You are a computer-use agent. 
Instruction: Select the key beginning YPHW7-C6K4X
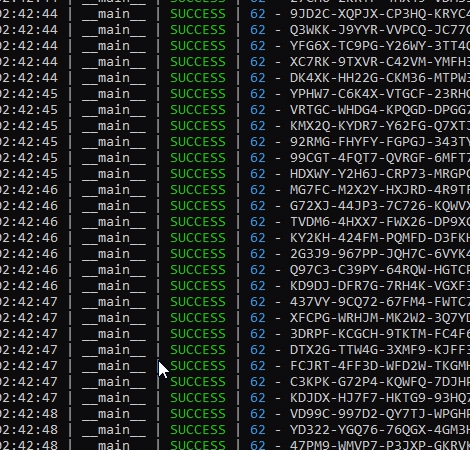tap(380, 94)
